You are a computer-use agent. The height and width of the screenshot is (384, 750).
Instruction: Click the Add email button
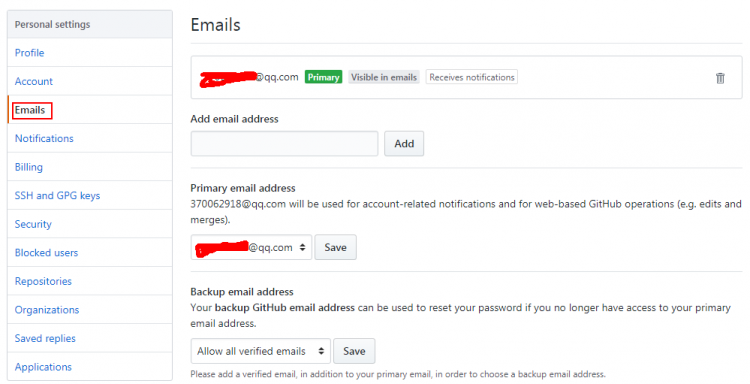pos(404,143)
